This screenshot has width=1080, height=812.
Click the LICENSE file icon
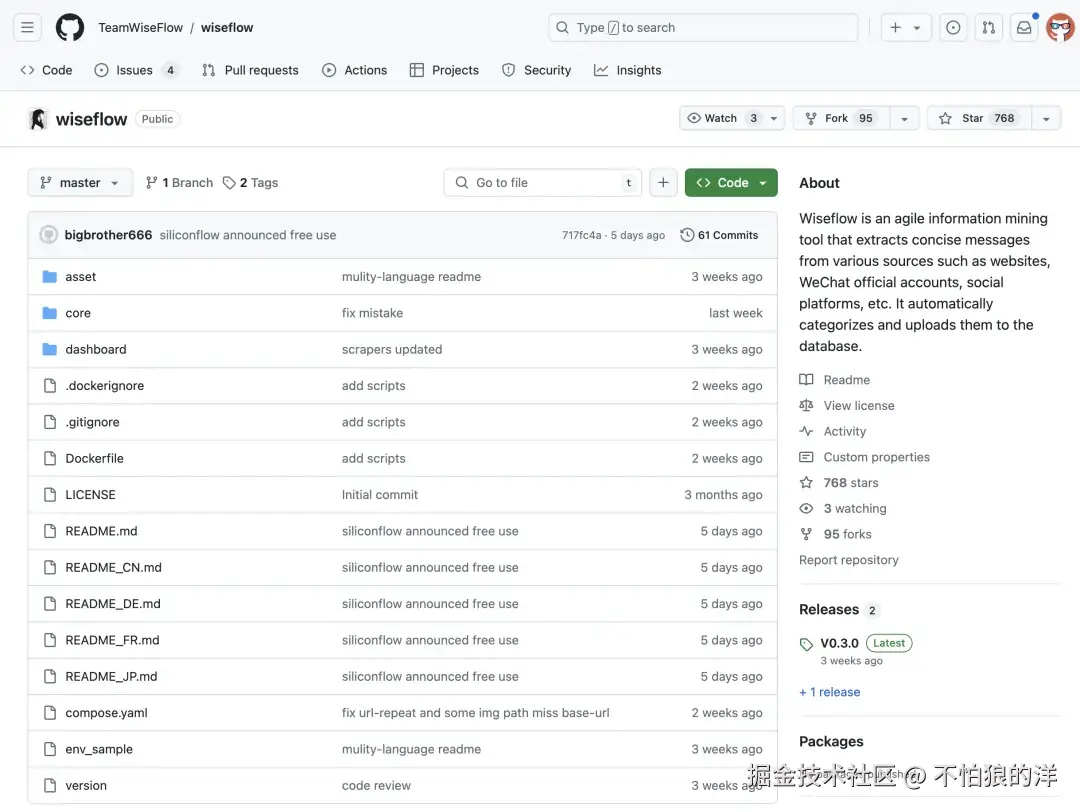tap(50, 495)
